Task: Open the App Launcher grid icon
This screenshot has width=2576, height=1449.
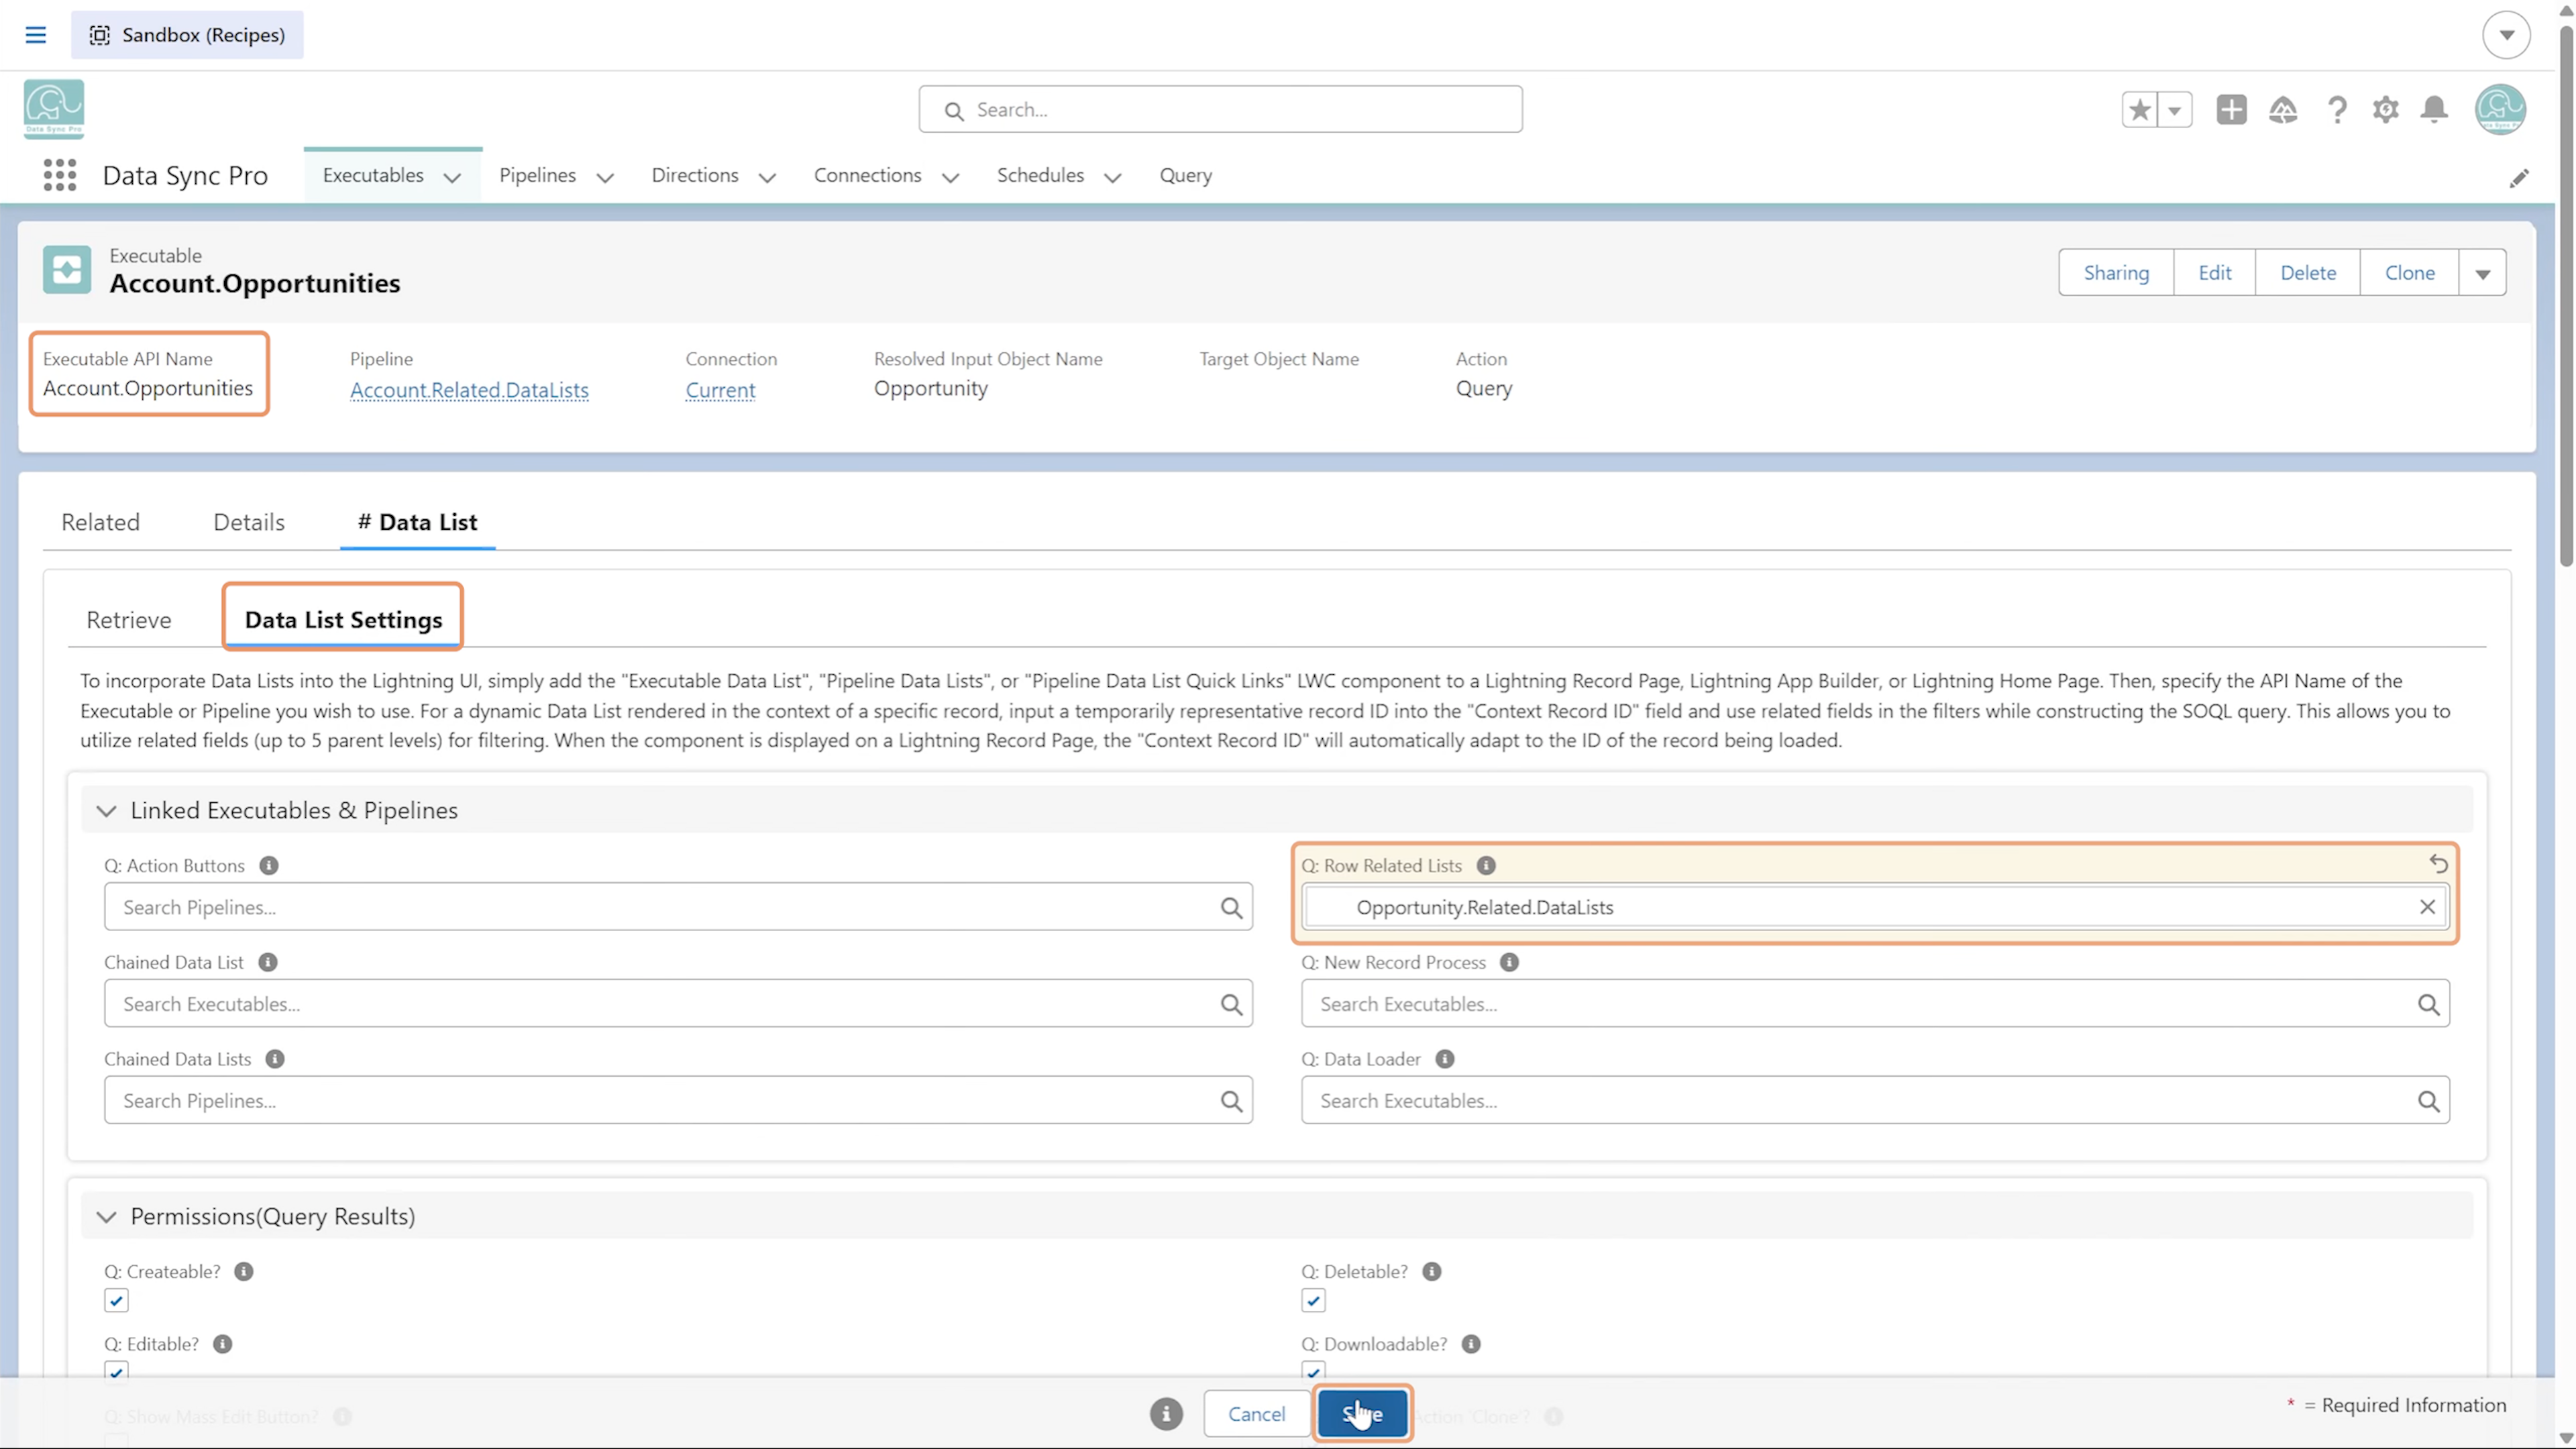Action: click(60, 175)
